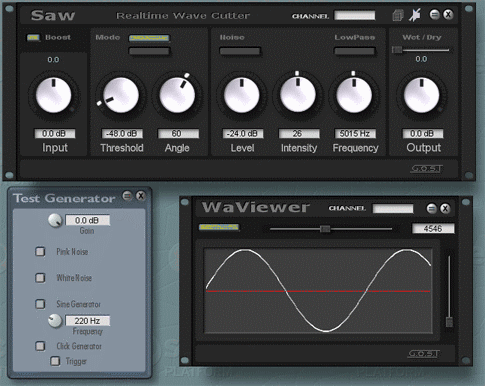Click the Angle knob
The width and height of the screenshot is (485, 386).
(x=177, y=95)
